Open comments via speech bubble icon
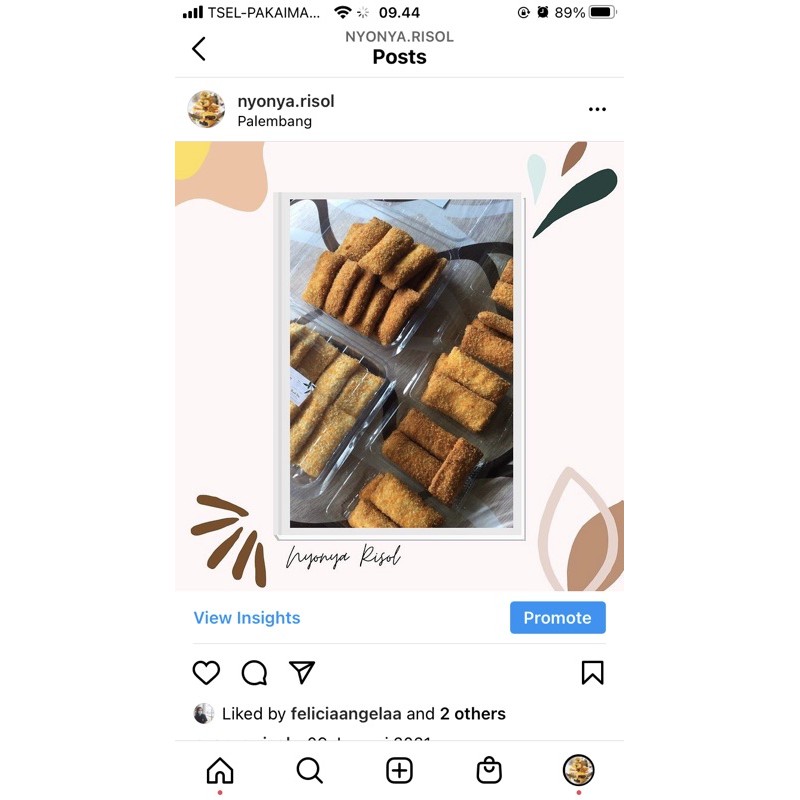 tap(254, 672)
